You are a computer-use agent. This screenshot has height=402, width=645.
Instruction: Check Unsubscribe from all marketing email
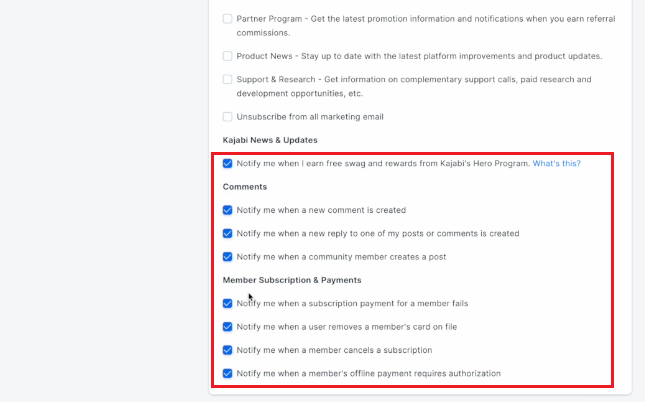(x=227, y=117)
